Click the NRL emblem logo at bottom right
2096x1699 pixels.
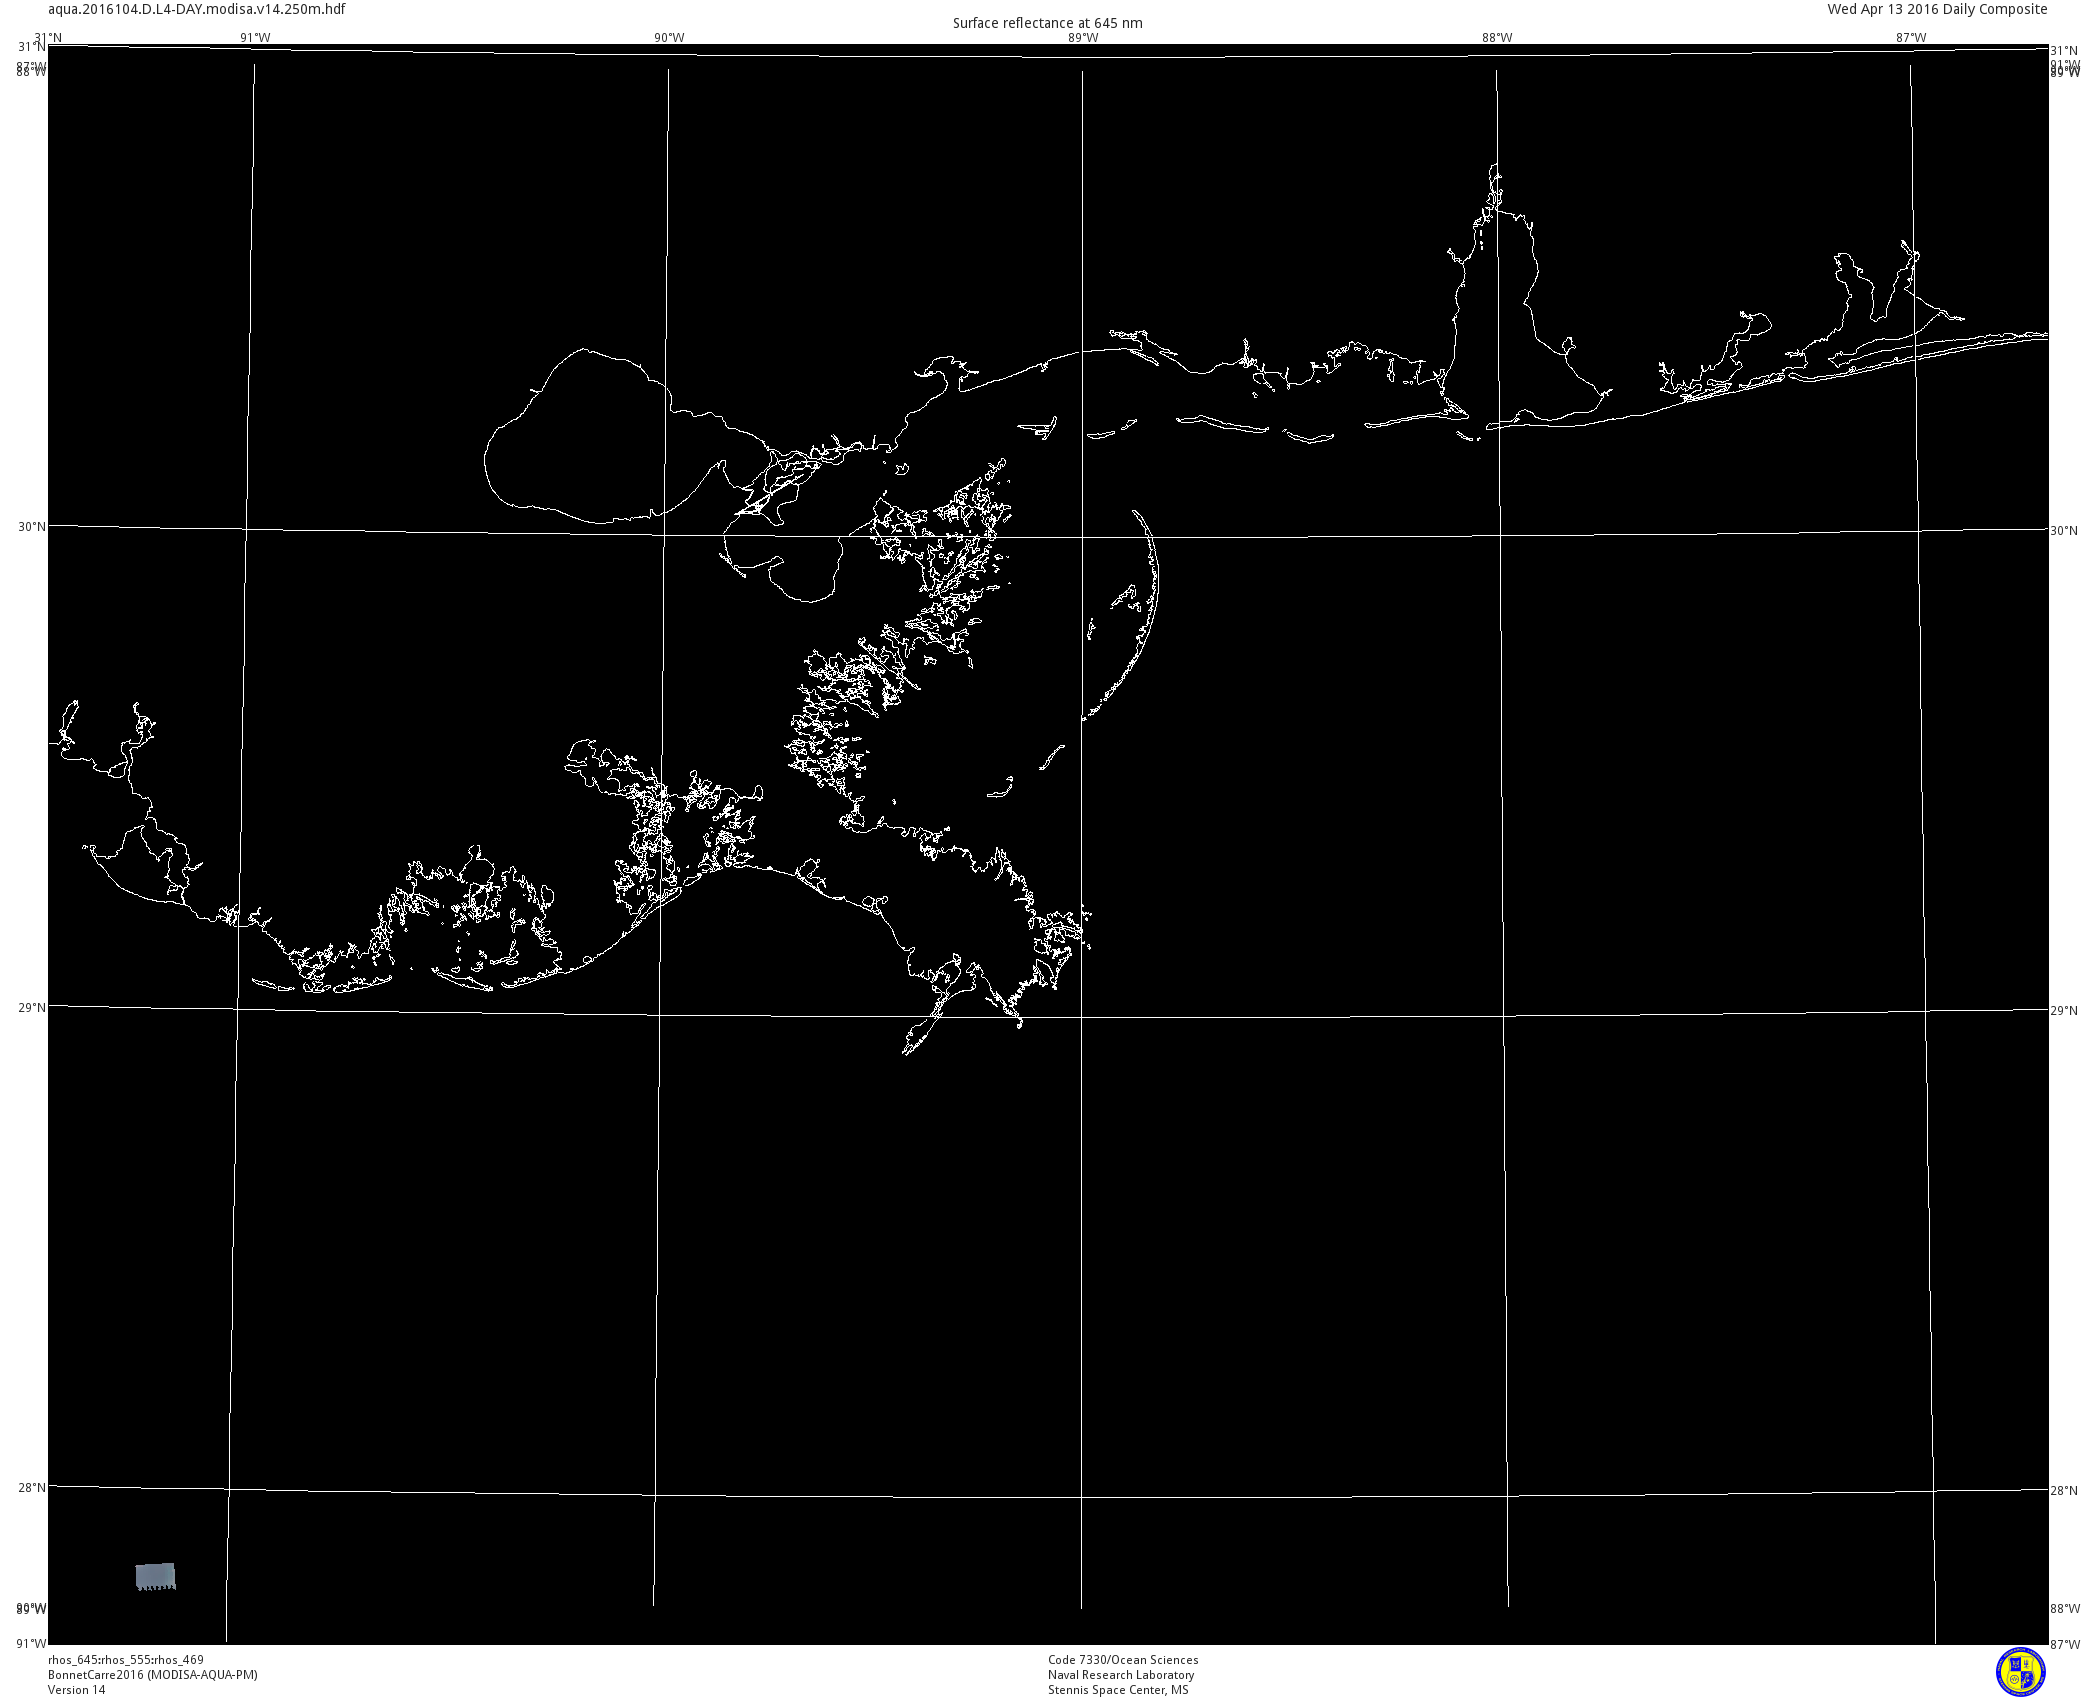pos(2020,1672)
